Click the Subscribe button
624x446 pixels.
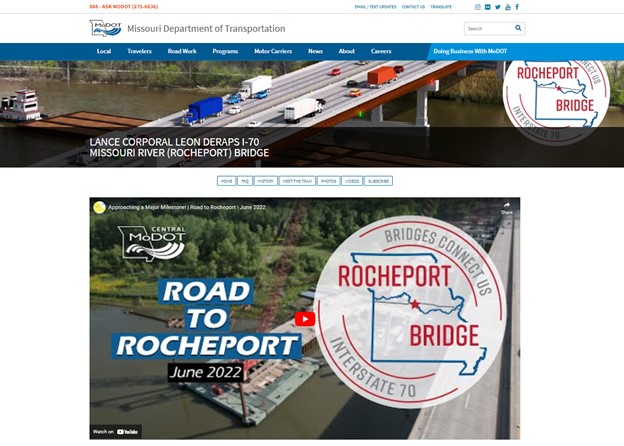pyautogui.click(x=378, y=181)
